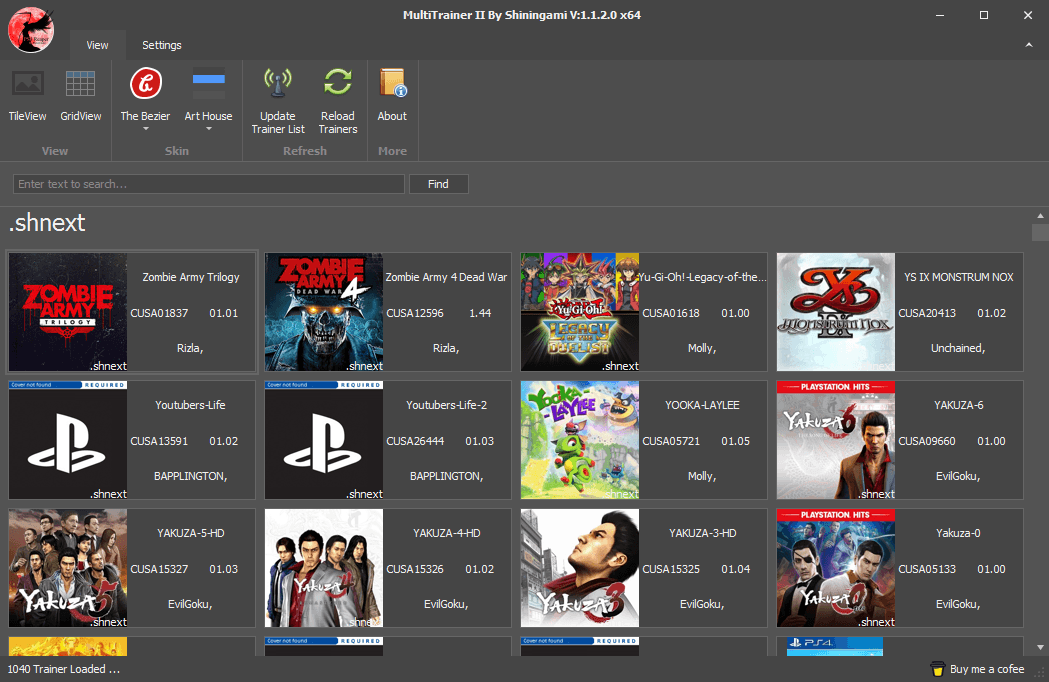Select Yu-Gi-Oh Legacy of the Duelist cover
The image size is (1049, 682).
pyautogui.click(x=580, y=312)
